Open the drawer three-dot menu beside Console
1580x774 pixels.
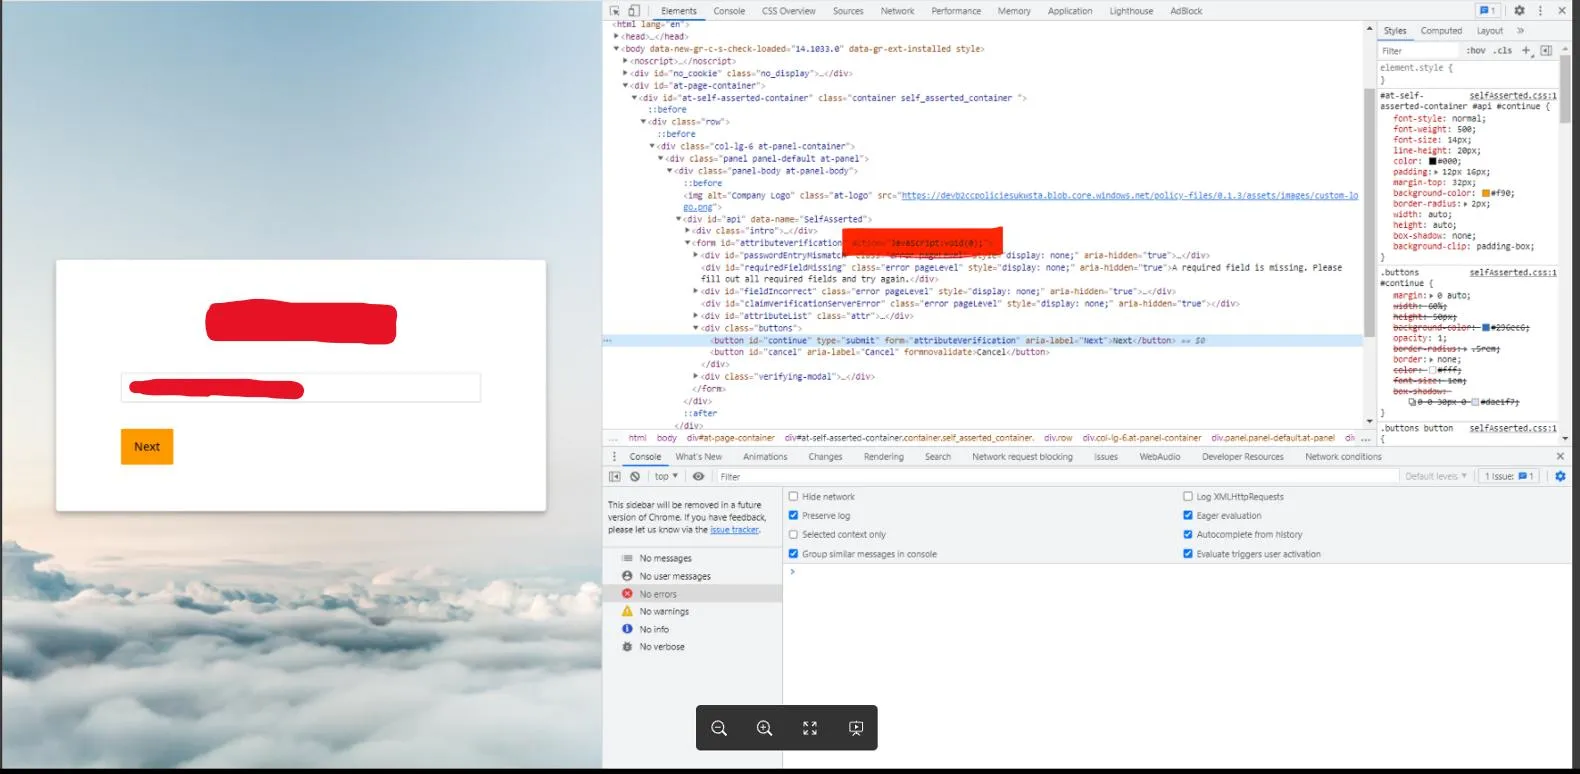coord(614,457)
